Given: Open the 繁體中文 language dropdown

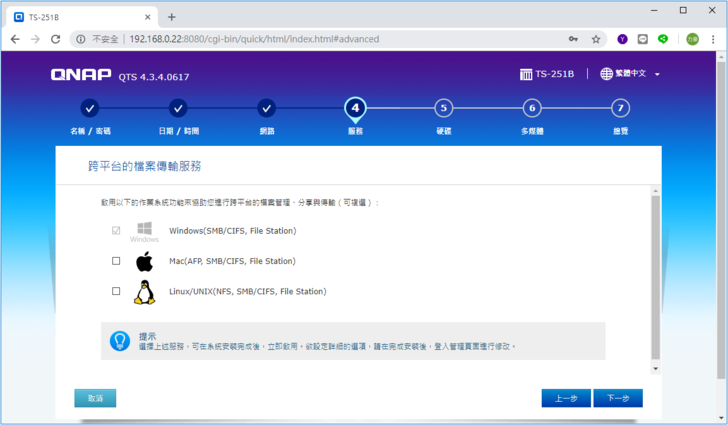Looking at the screenshot, I should 632,75.
